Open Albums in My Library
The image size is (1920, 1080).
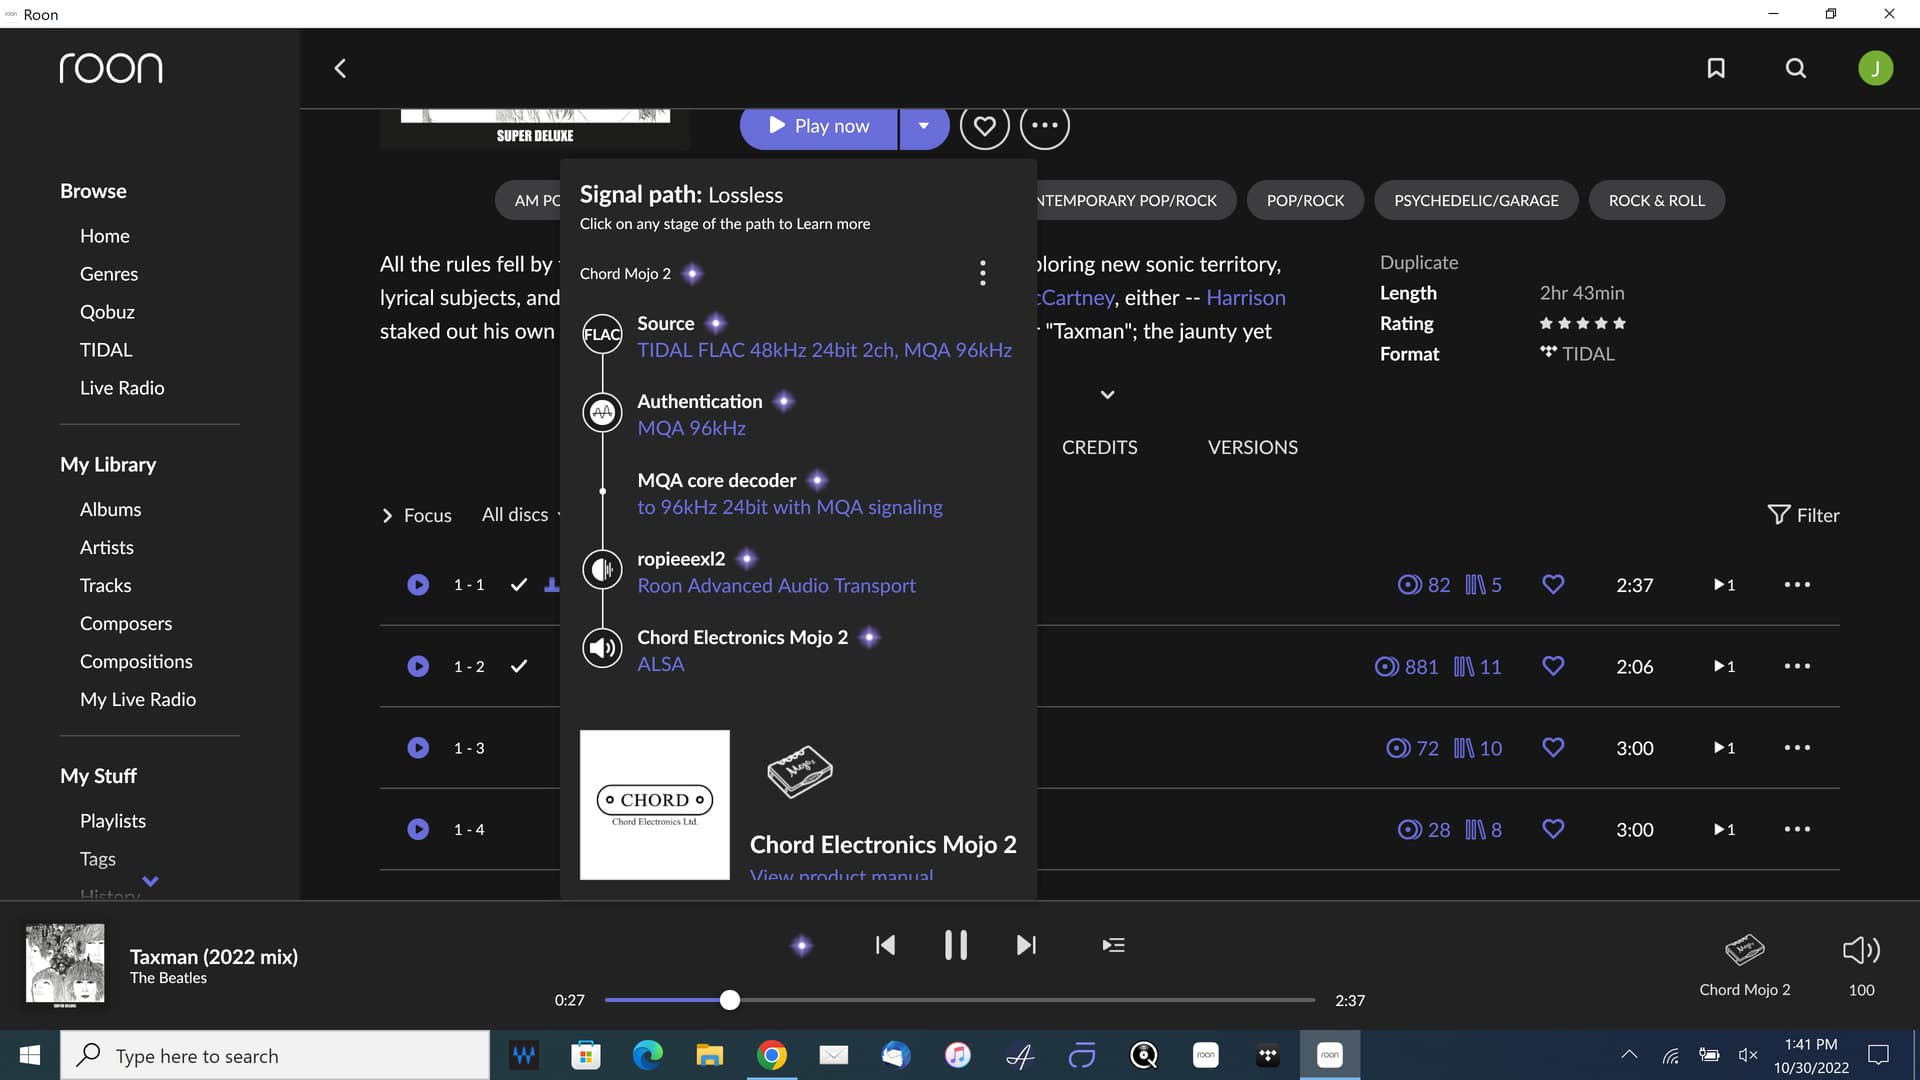pyautogui.click(x=110, y=509)
